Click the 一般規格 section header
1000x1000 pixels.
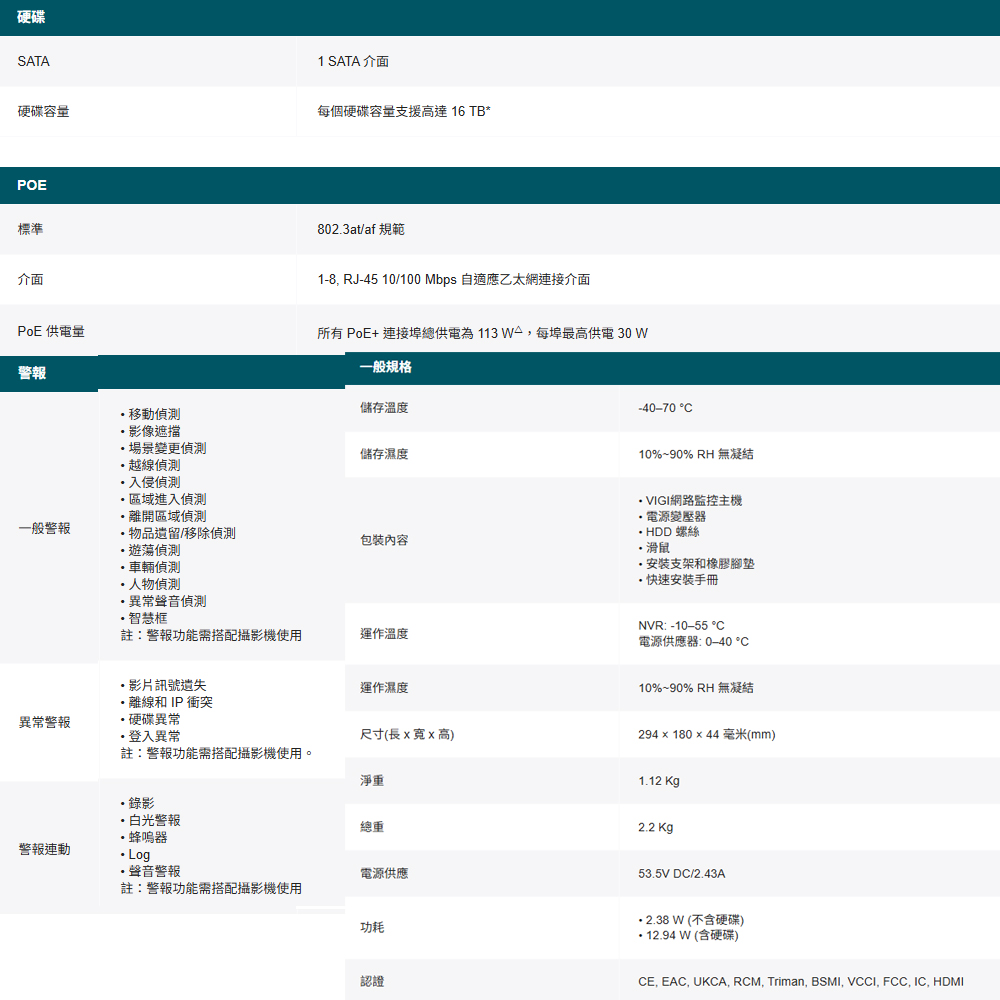tap(385, 367)
